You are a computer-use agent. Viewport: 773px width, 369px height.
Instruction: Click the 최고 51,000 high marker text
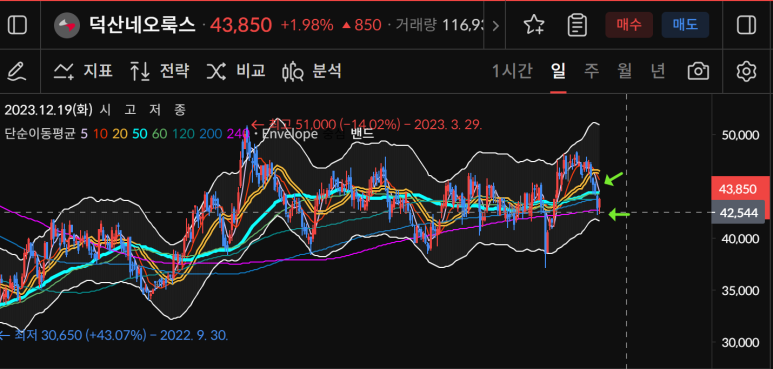pyautogui.click(x=366, y=124)
